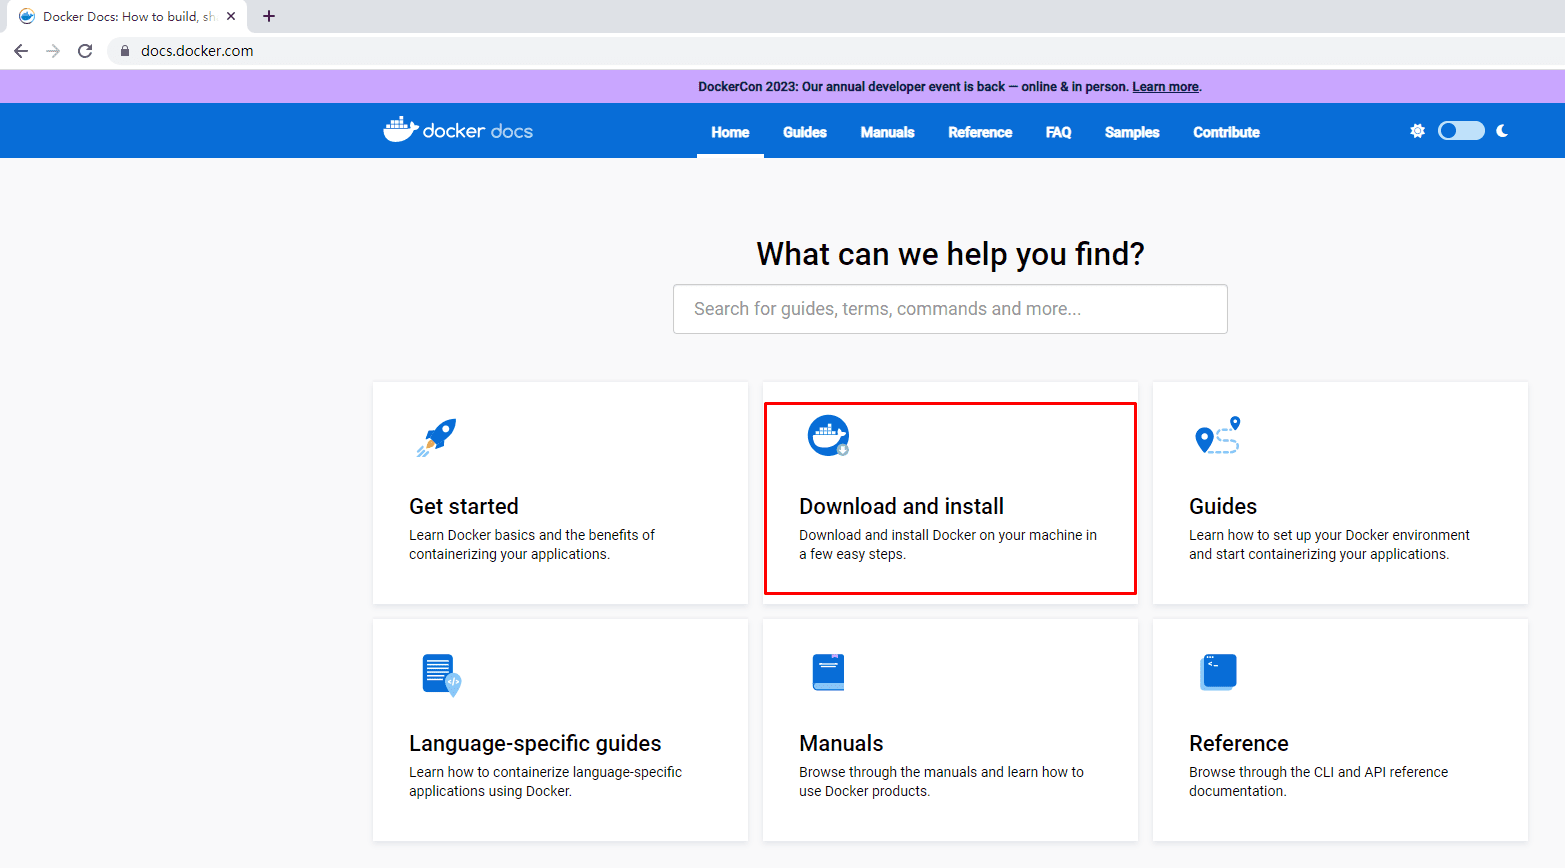Click the docs.docker.com address bar
Image resolution: width=1565 pixels, height=868 pixels.
tap(835, 51)
